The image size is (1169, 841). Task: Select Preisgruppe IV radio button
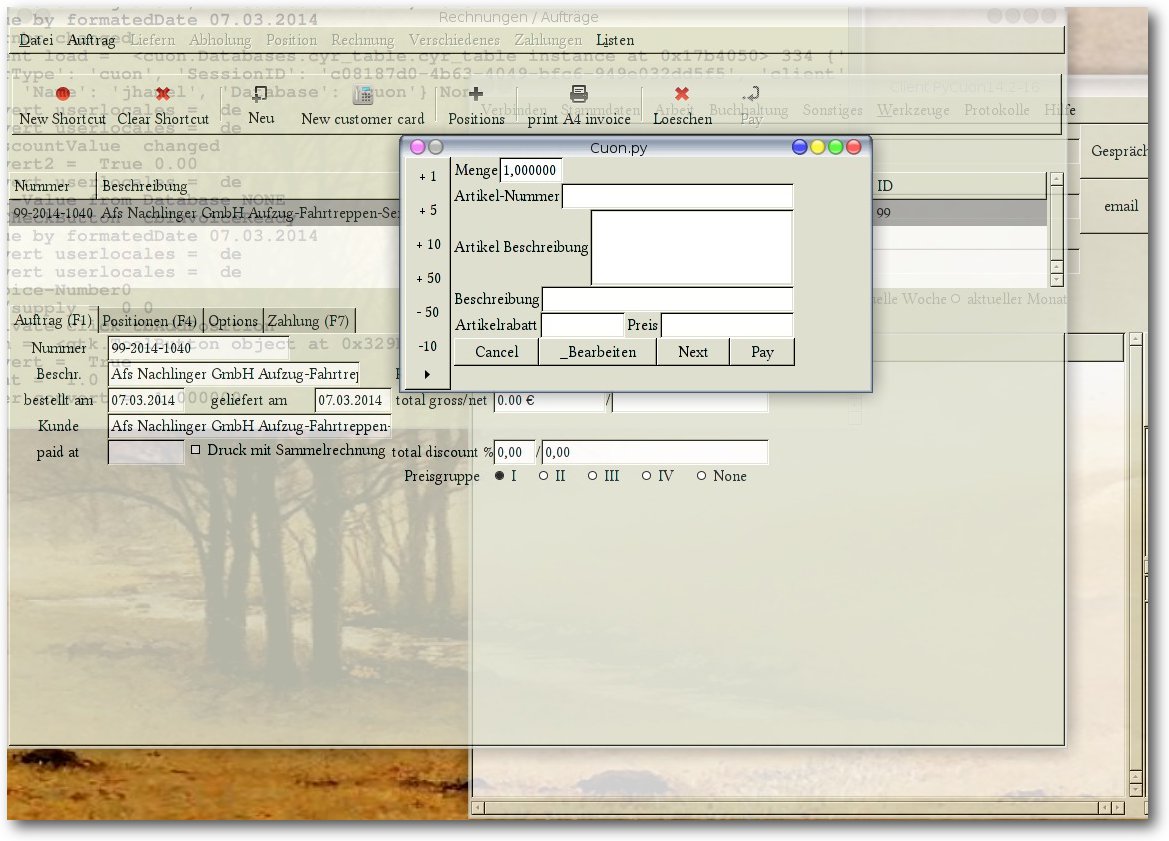click(x=646, y=476)
